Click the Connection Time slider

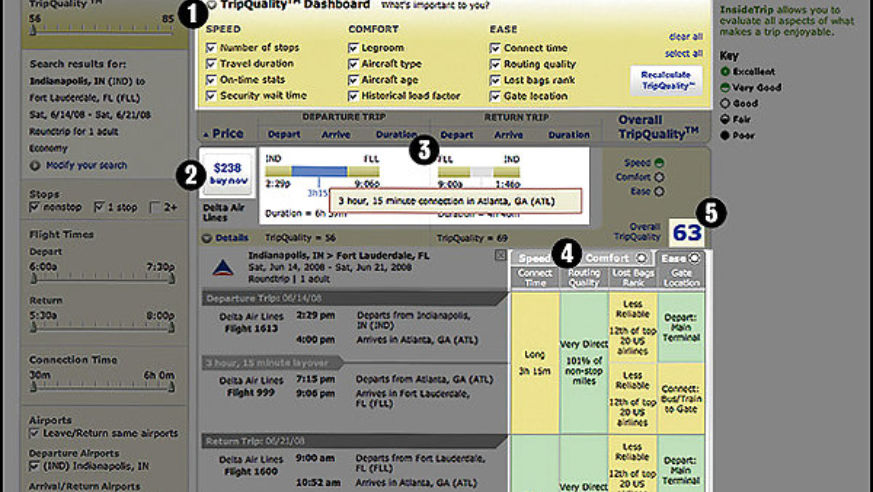coord(102,386)
